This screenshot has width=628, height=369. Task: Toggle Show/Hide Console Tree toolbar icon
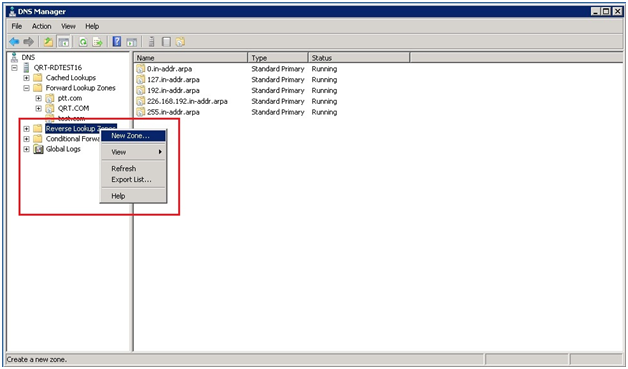[x=64, y=42]
